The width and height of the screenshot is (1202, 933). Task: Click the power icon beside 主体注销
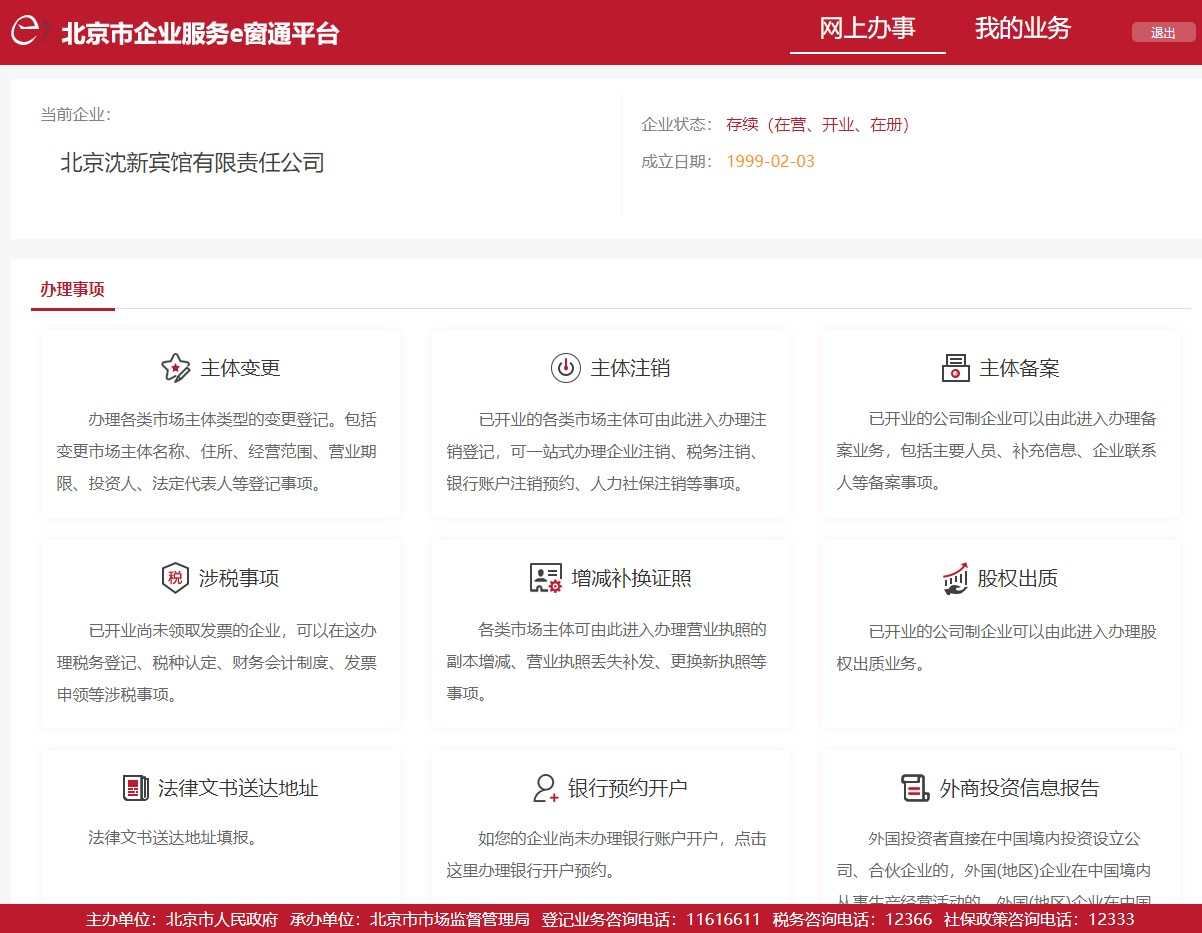tap(565, 368)
